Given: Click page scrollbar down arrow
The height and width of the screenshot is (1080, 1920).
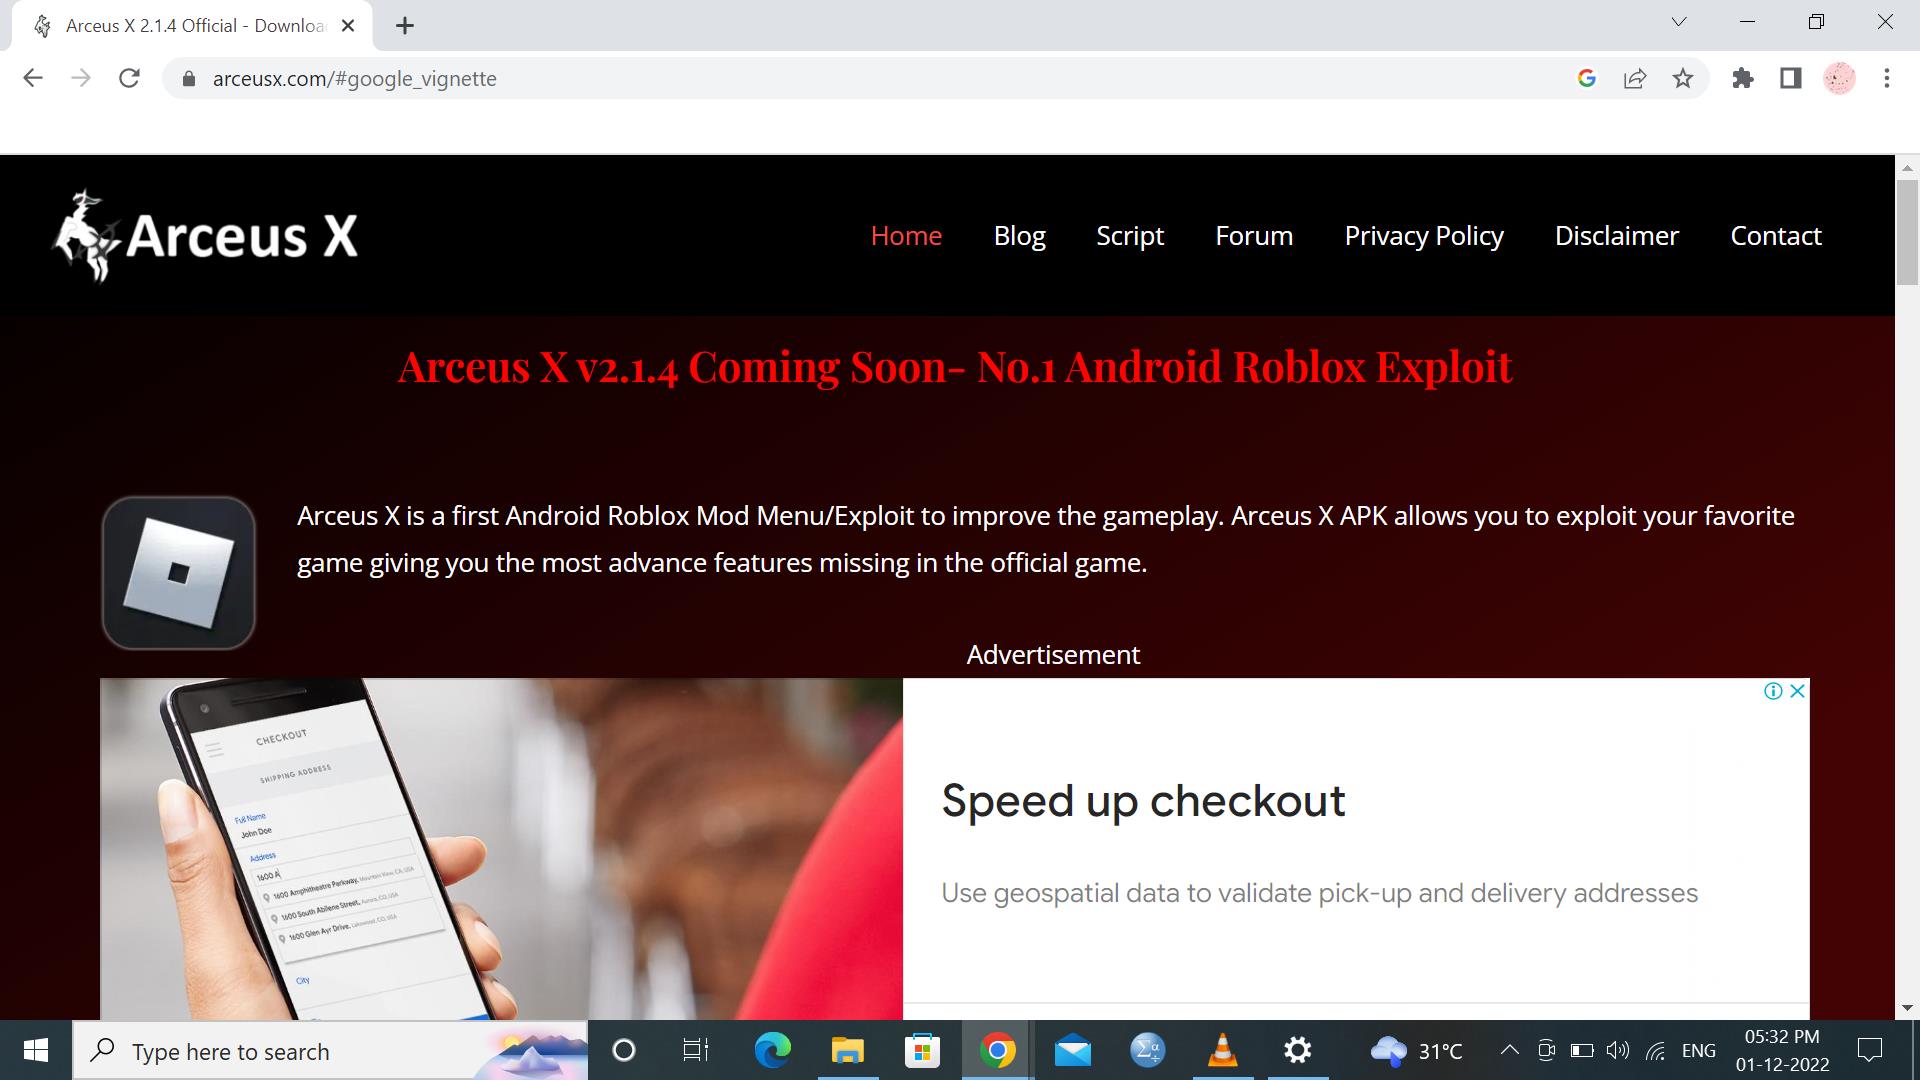Looking at the screenshot, I should [x=1907, y=1008].
